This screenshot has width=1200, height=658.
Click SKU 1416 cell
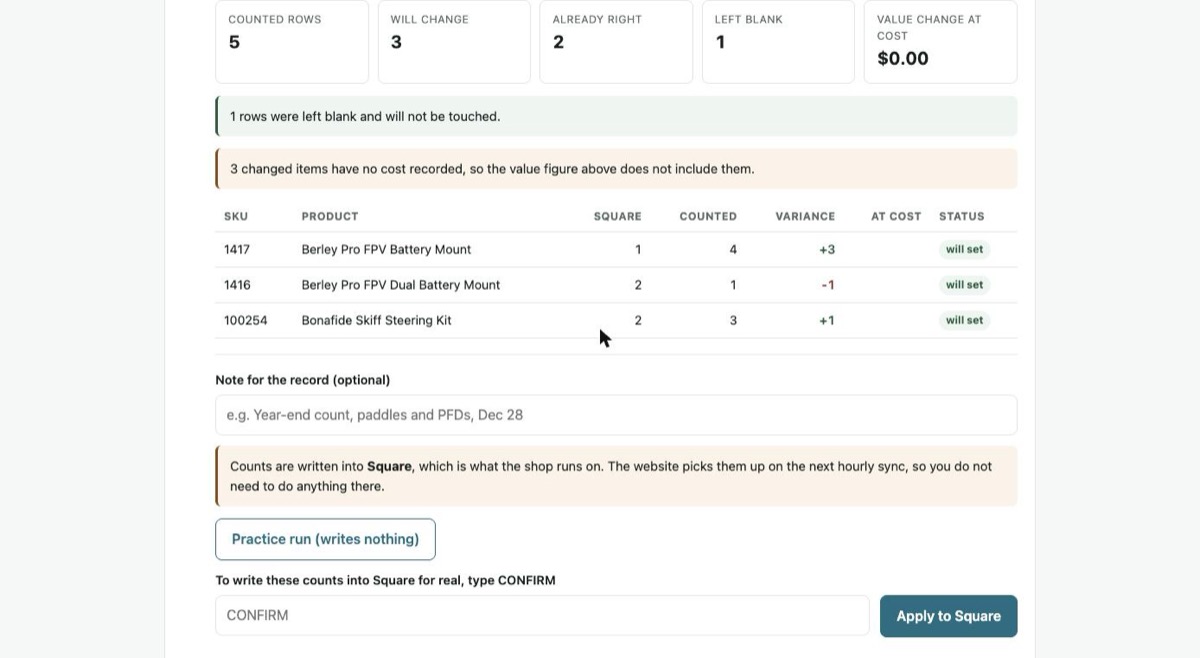[237, 285]
